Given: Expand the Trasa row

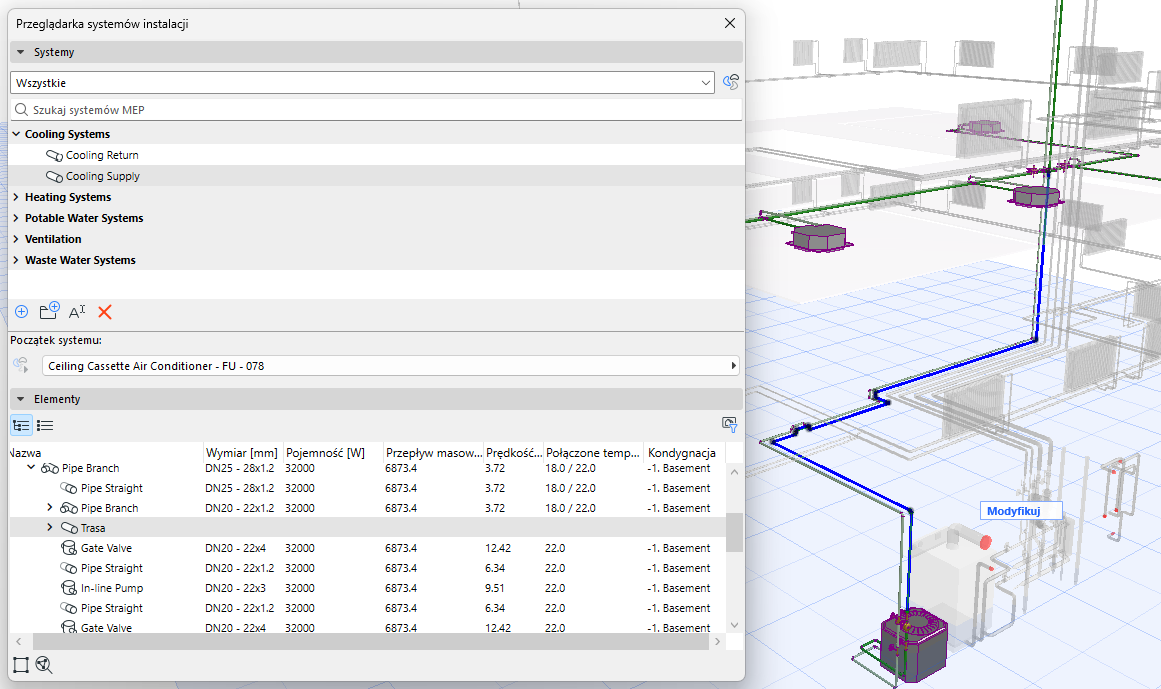Looking at the screenshot, I should [x=50, y=528].
